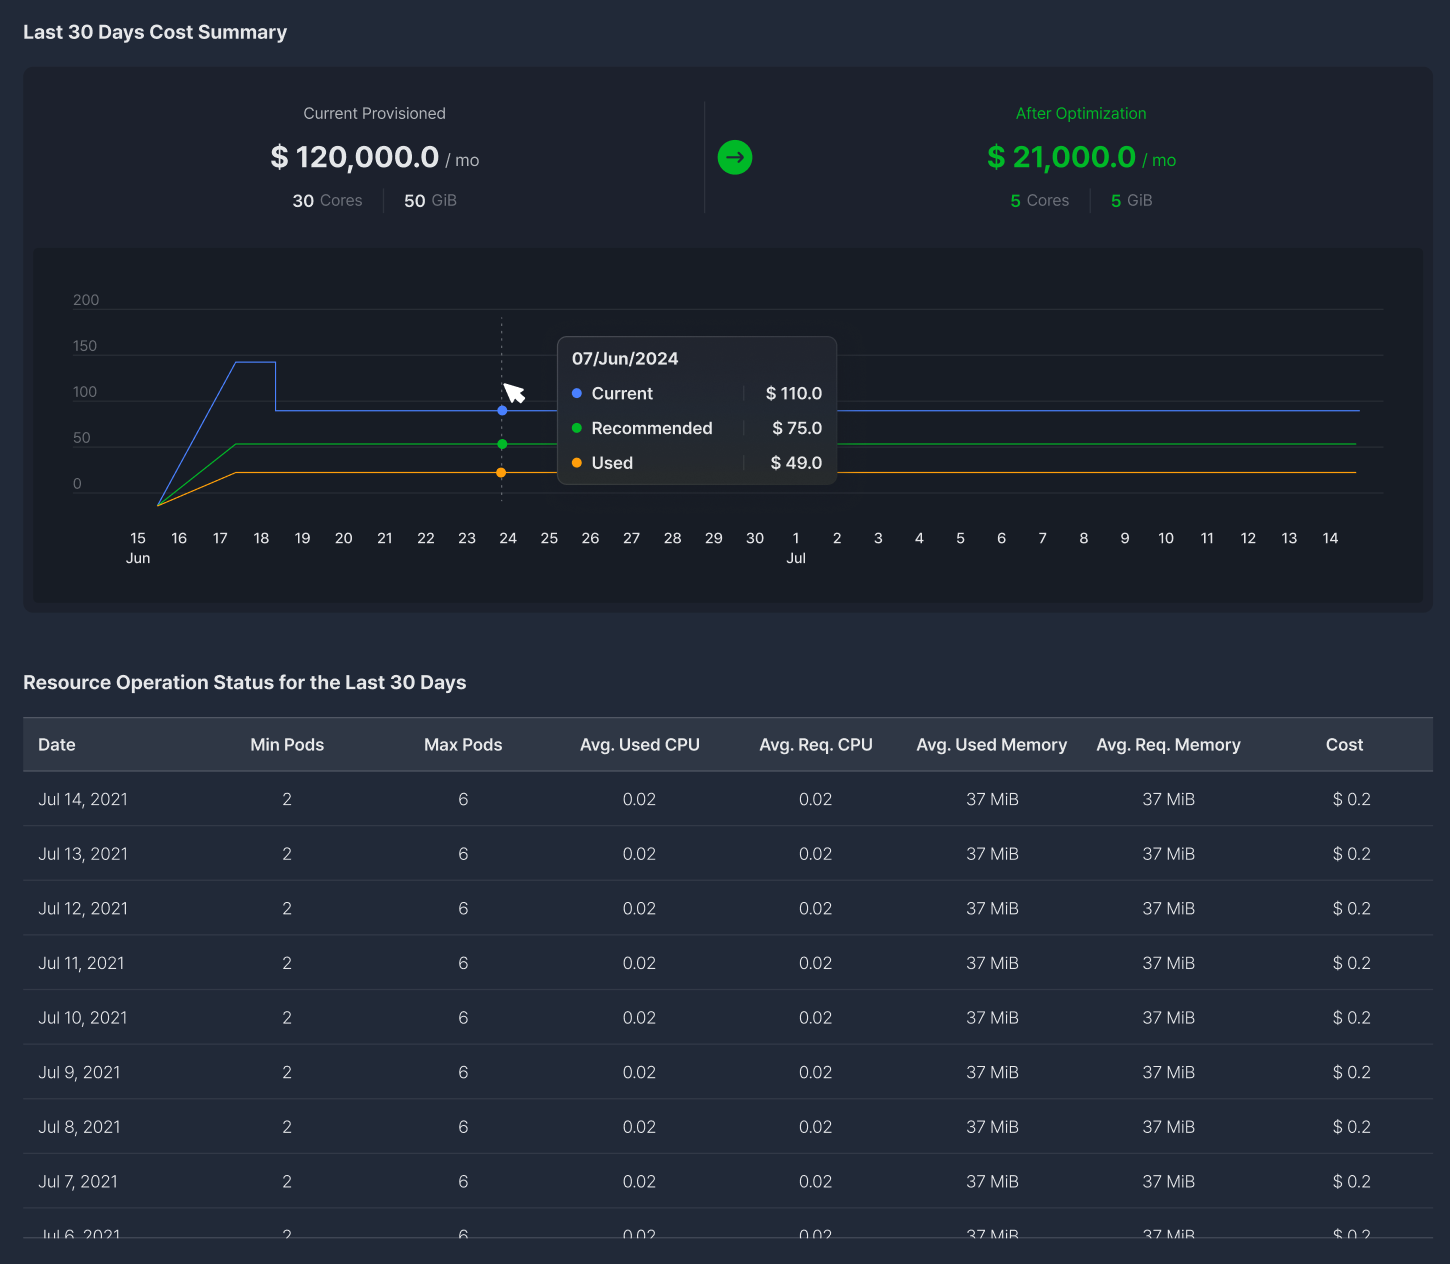This screenshot has height=1264, width=1450.
Task: Click the Avg. Used CPU column header
Action: [x=639, y=745]
